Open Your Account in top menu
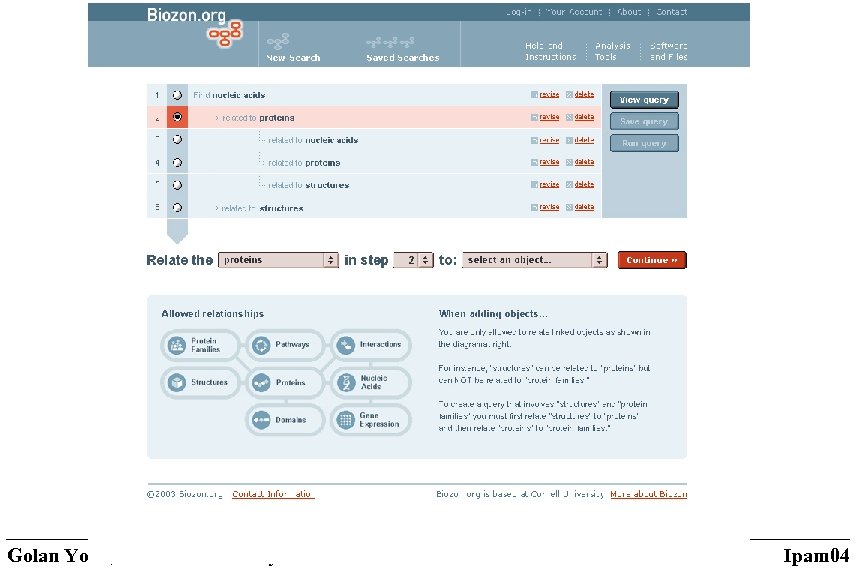The image size is (855, 570). pos(574,11)
